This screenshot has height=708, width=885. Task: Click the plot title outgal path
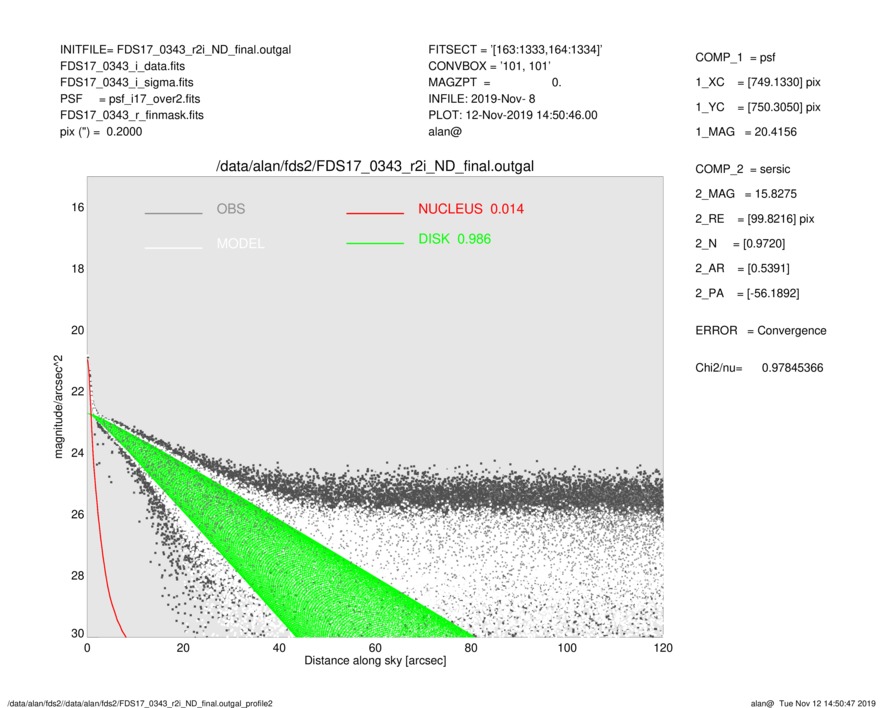(375, 167)
